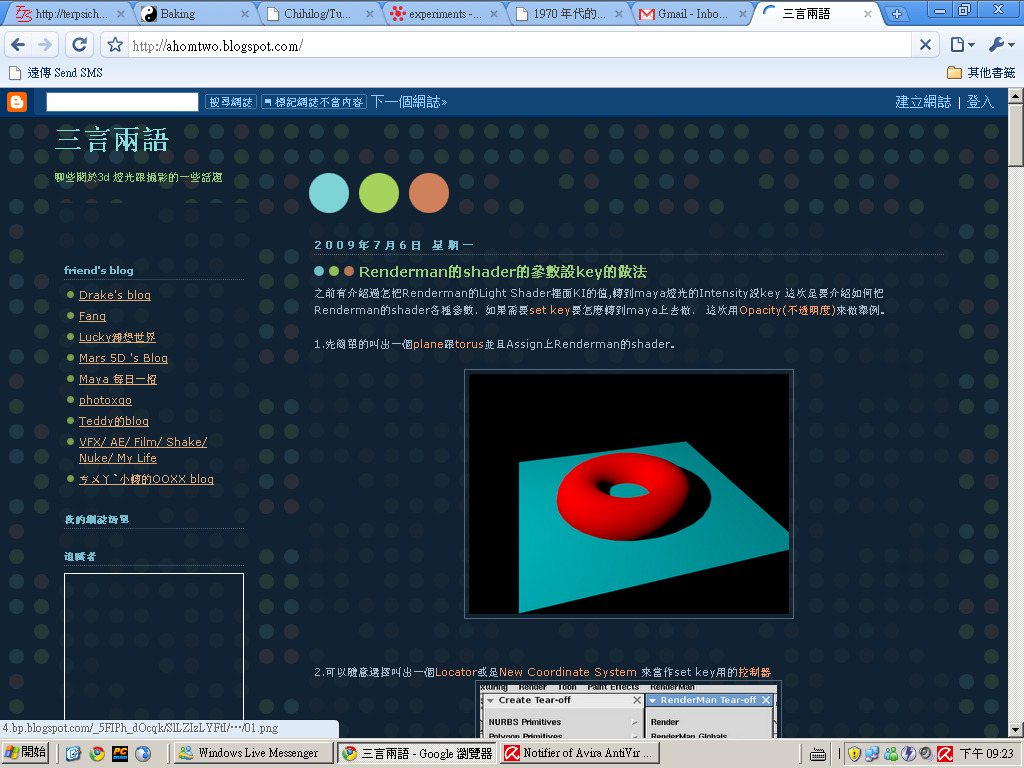Open the Renderman shader post title
The width and height of the screenshot is (1024, 768).
503,272
